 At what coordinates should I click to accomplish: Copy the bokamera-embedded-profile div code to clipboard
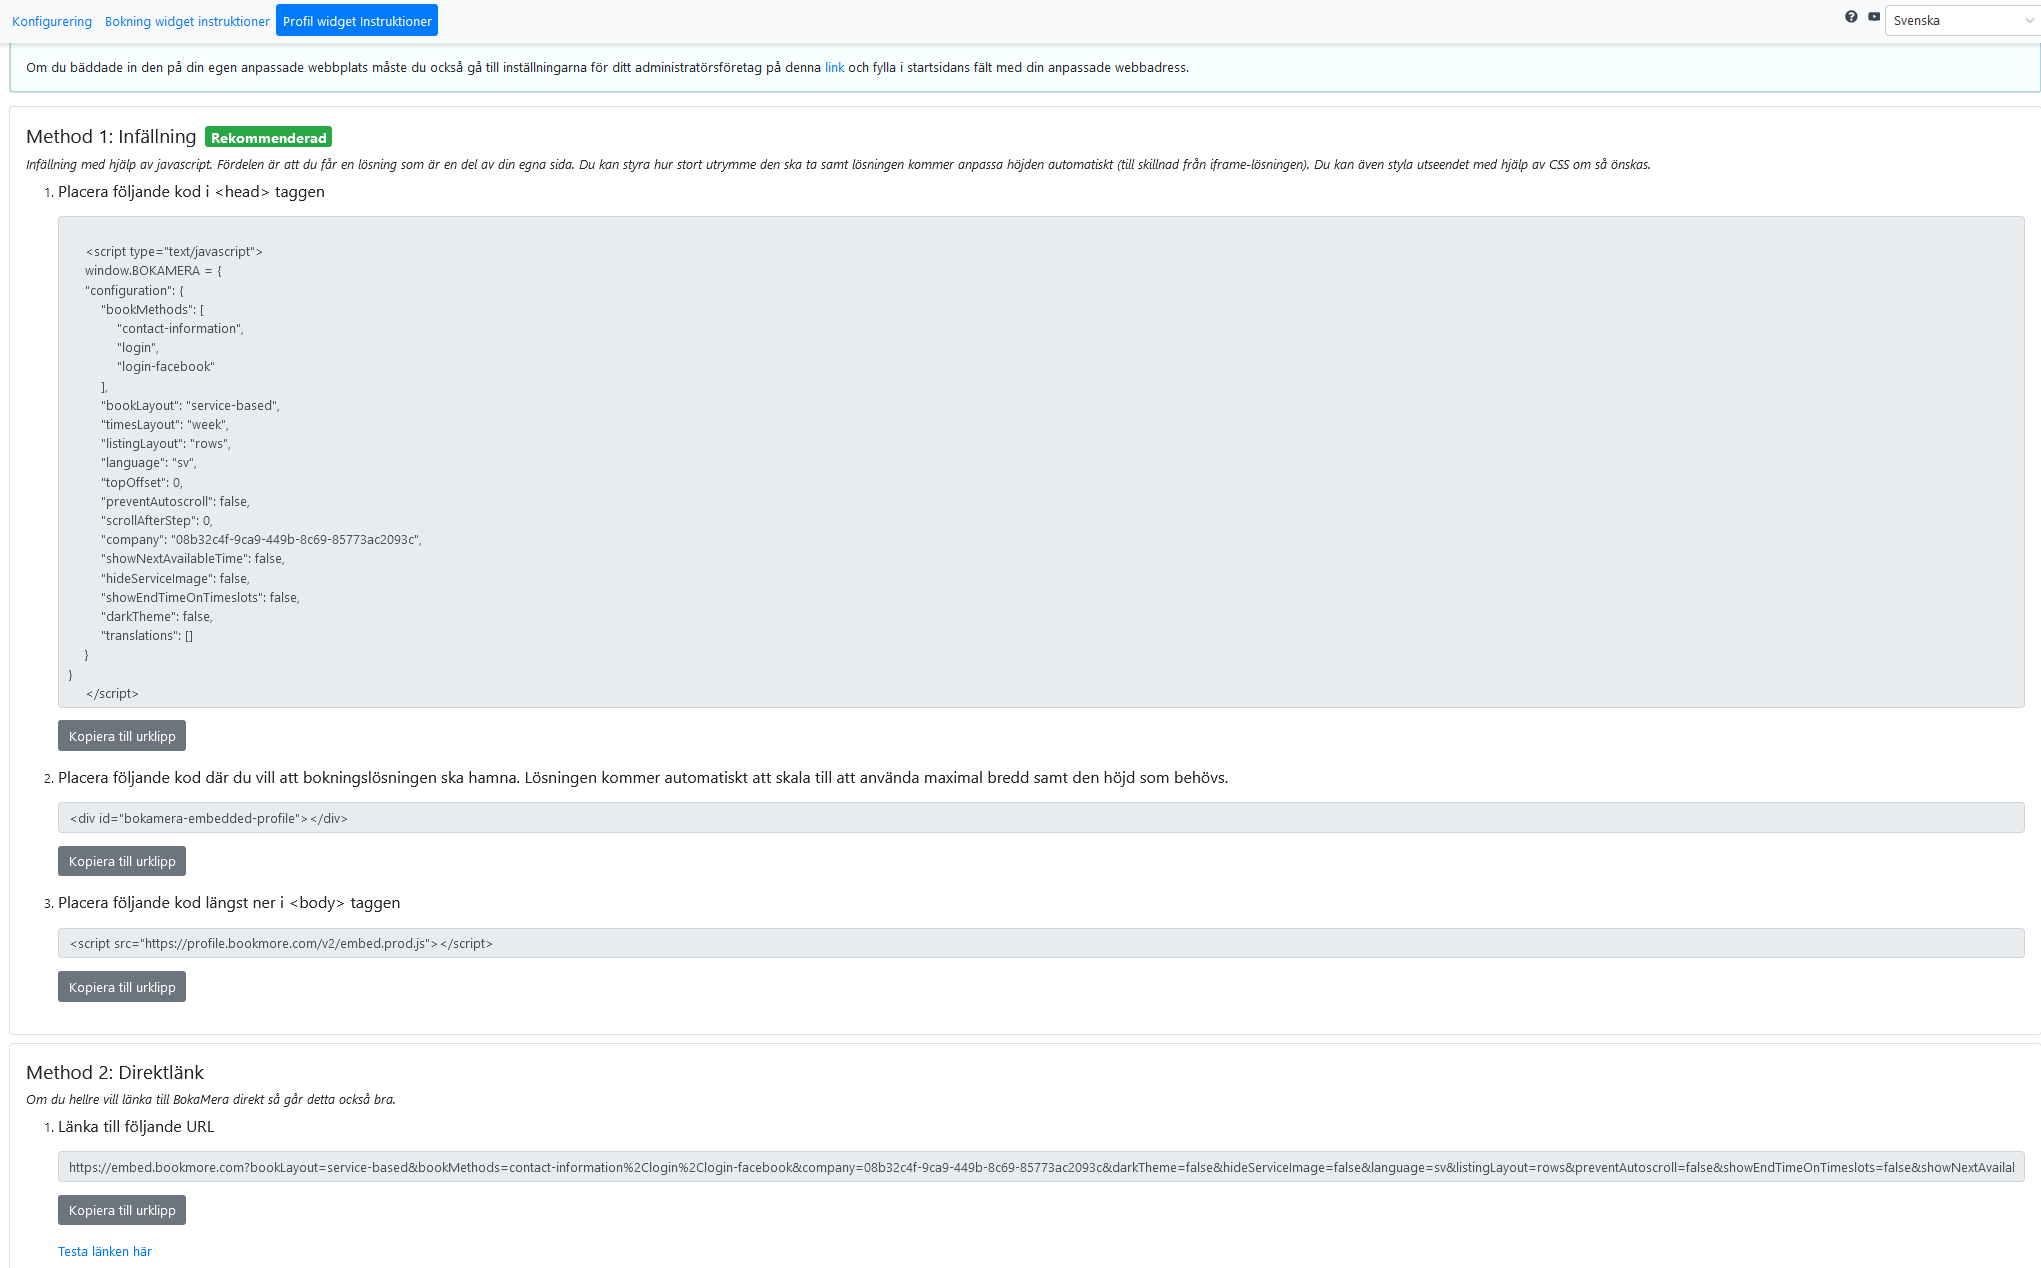coord(122,861)
